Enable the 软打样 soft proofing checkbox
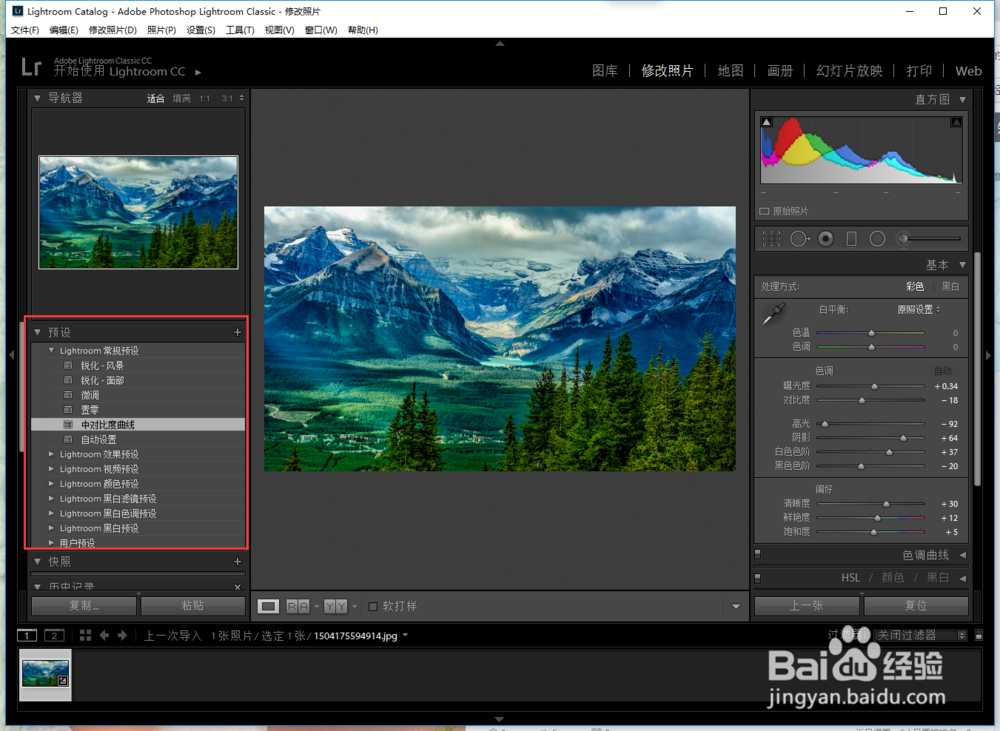 point(373,606)
